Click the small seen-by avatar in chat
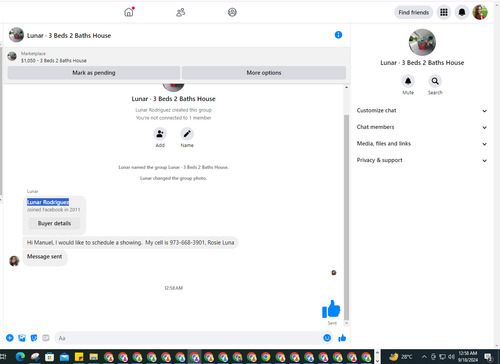Image resolution: width=500 pixels, height=364 pixels. 334,273
